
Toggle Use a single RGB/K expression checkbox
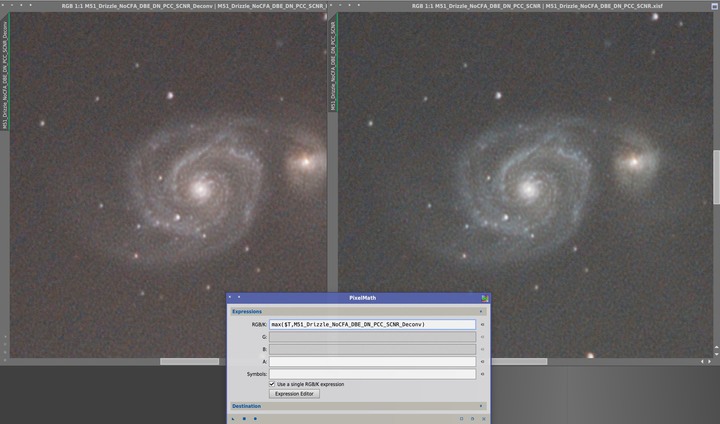(x=272, y=384)
